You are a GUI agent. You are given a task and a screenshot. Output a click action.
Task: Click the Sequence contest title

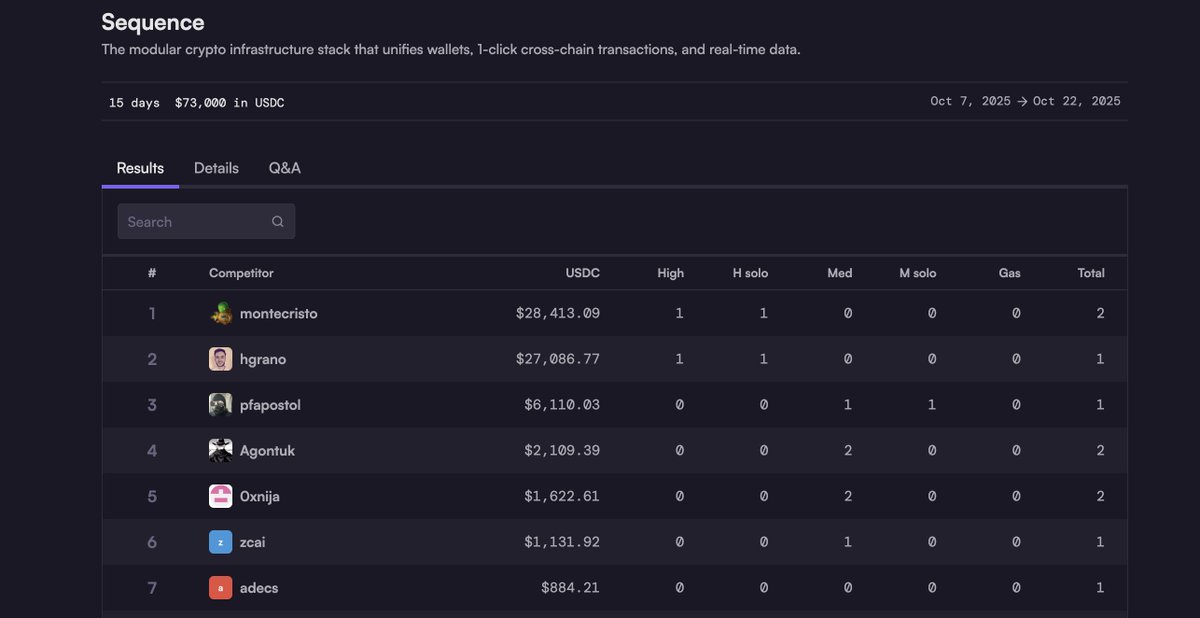[x=153, y=22]
